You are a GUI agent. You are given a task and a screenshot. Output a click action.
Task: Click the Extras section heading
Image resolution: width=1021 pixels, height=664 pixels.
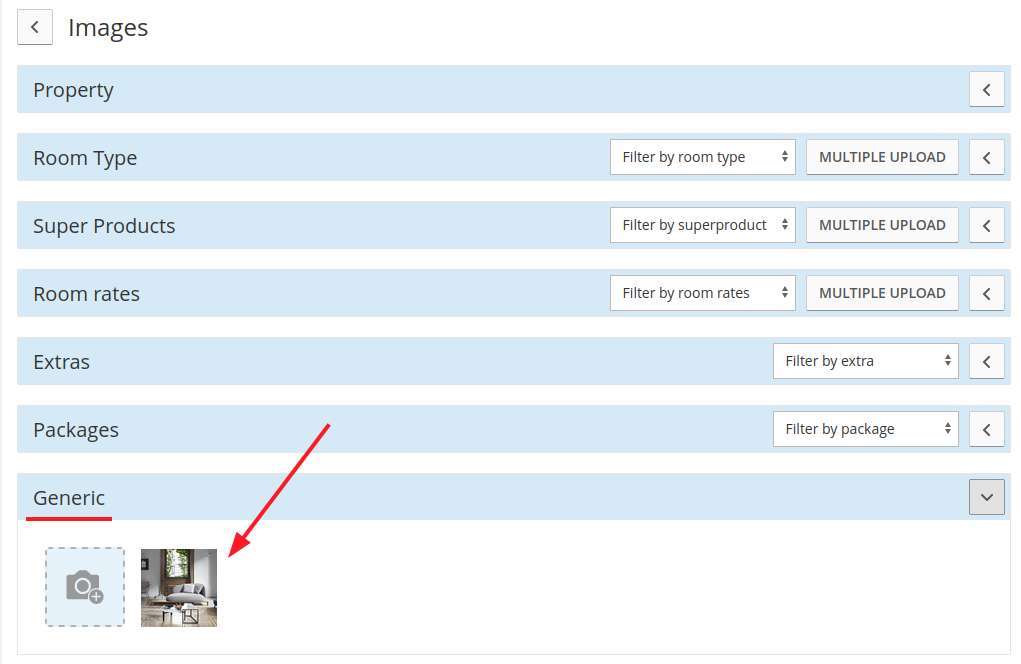(62, 362)
